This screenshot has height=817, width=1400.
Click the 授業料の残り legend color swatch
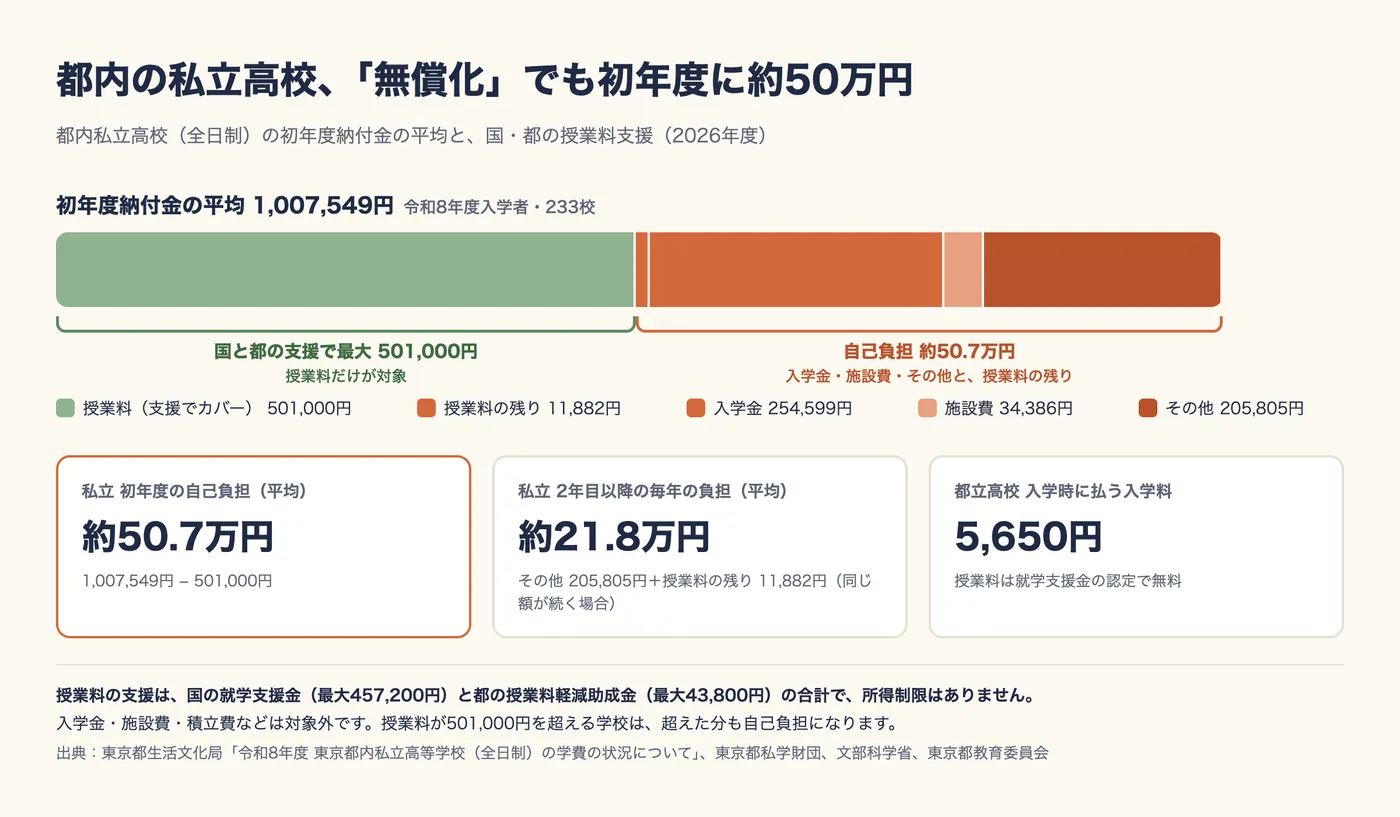[x=426, y=408]
